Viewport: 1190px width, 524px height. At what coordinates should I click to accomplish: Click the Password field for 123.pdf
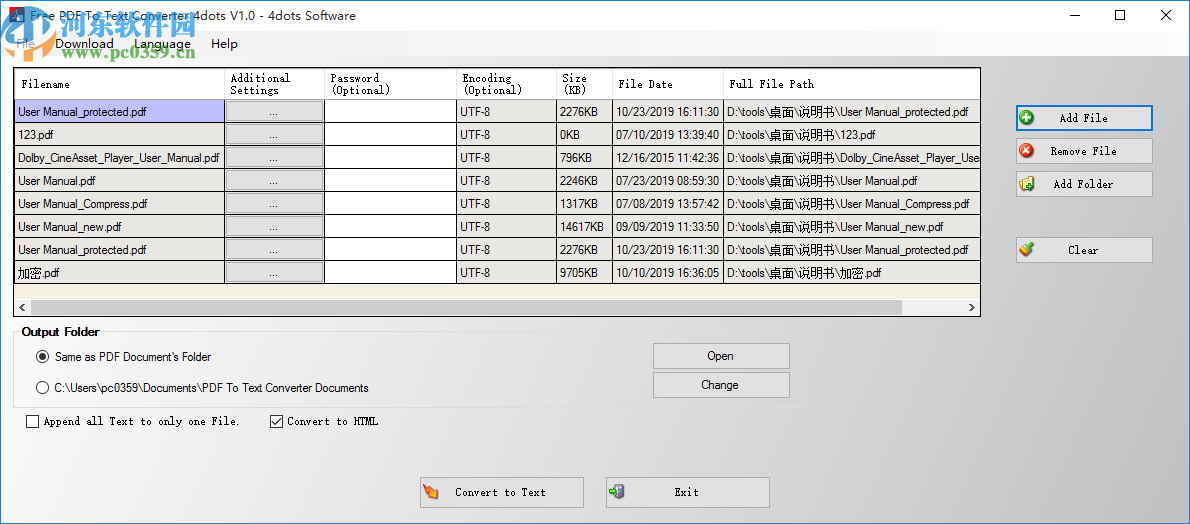point(391,134)
